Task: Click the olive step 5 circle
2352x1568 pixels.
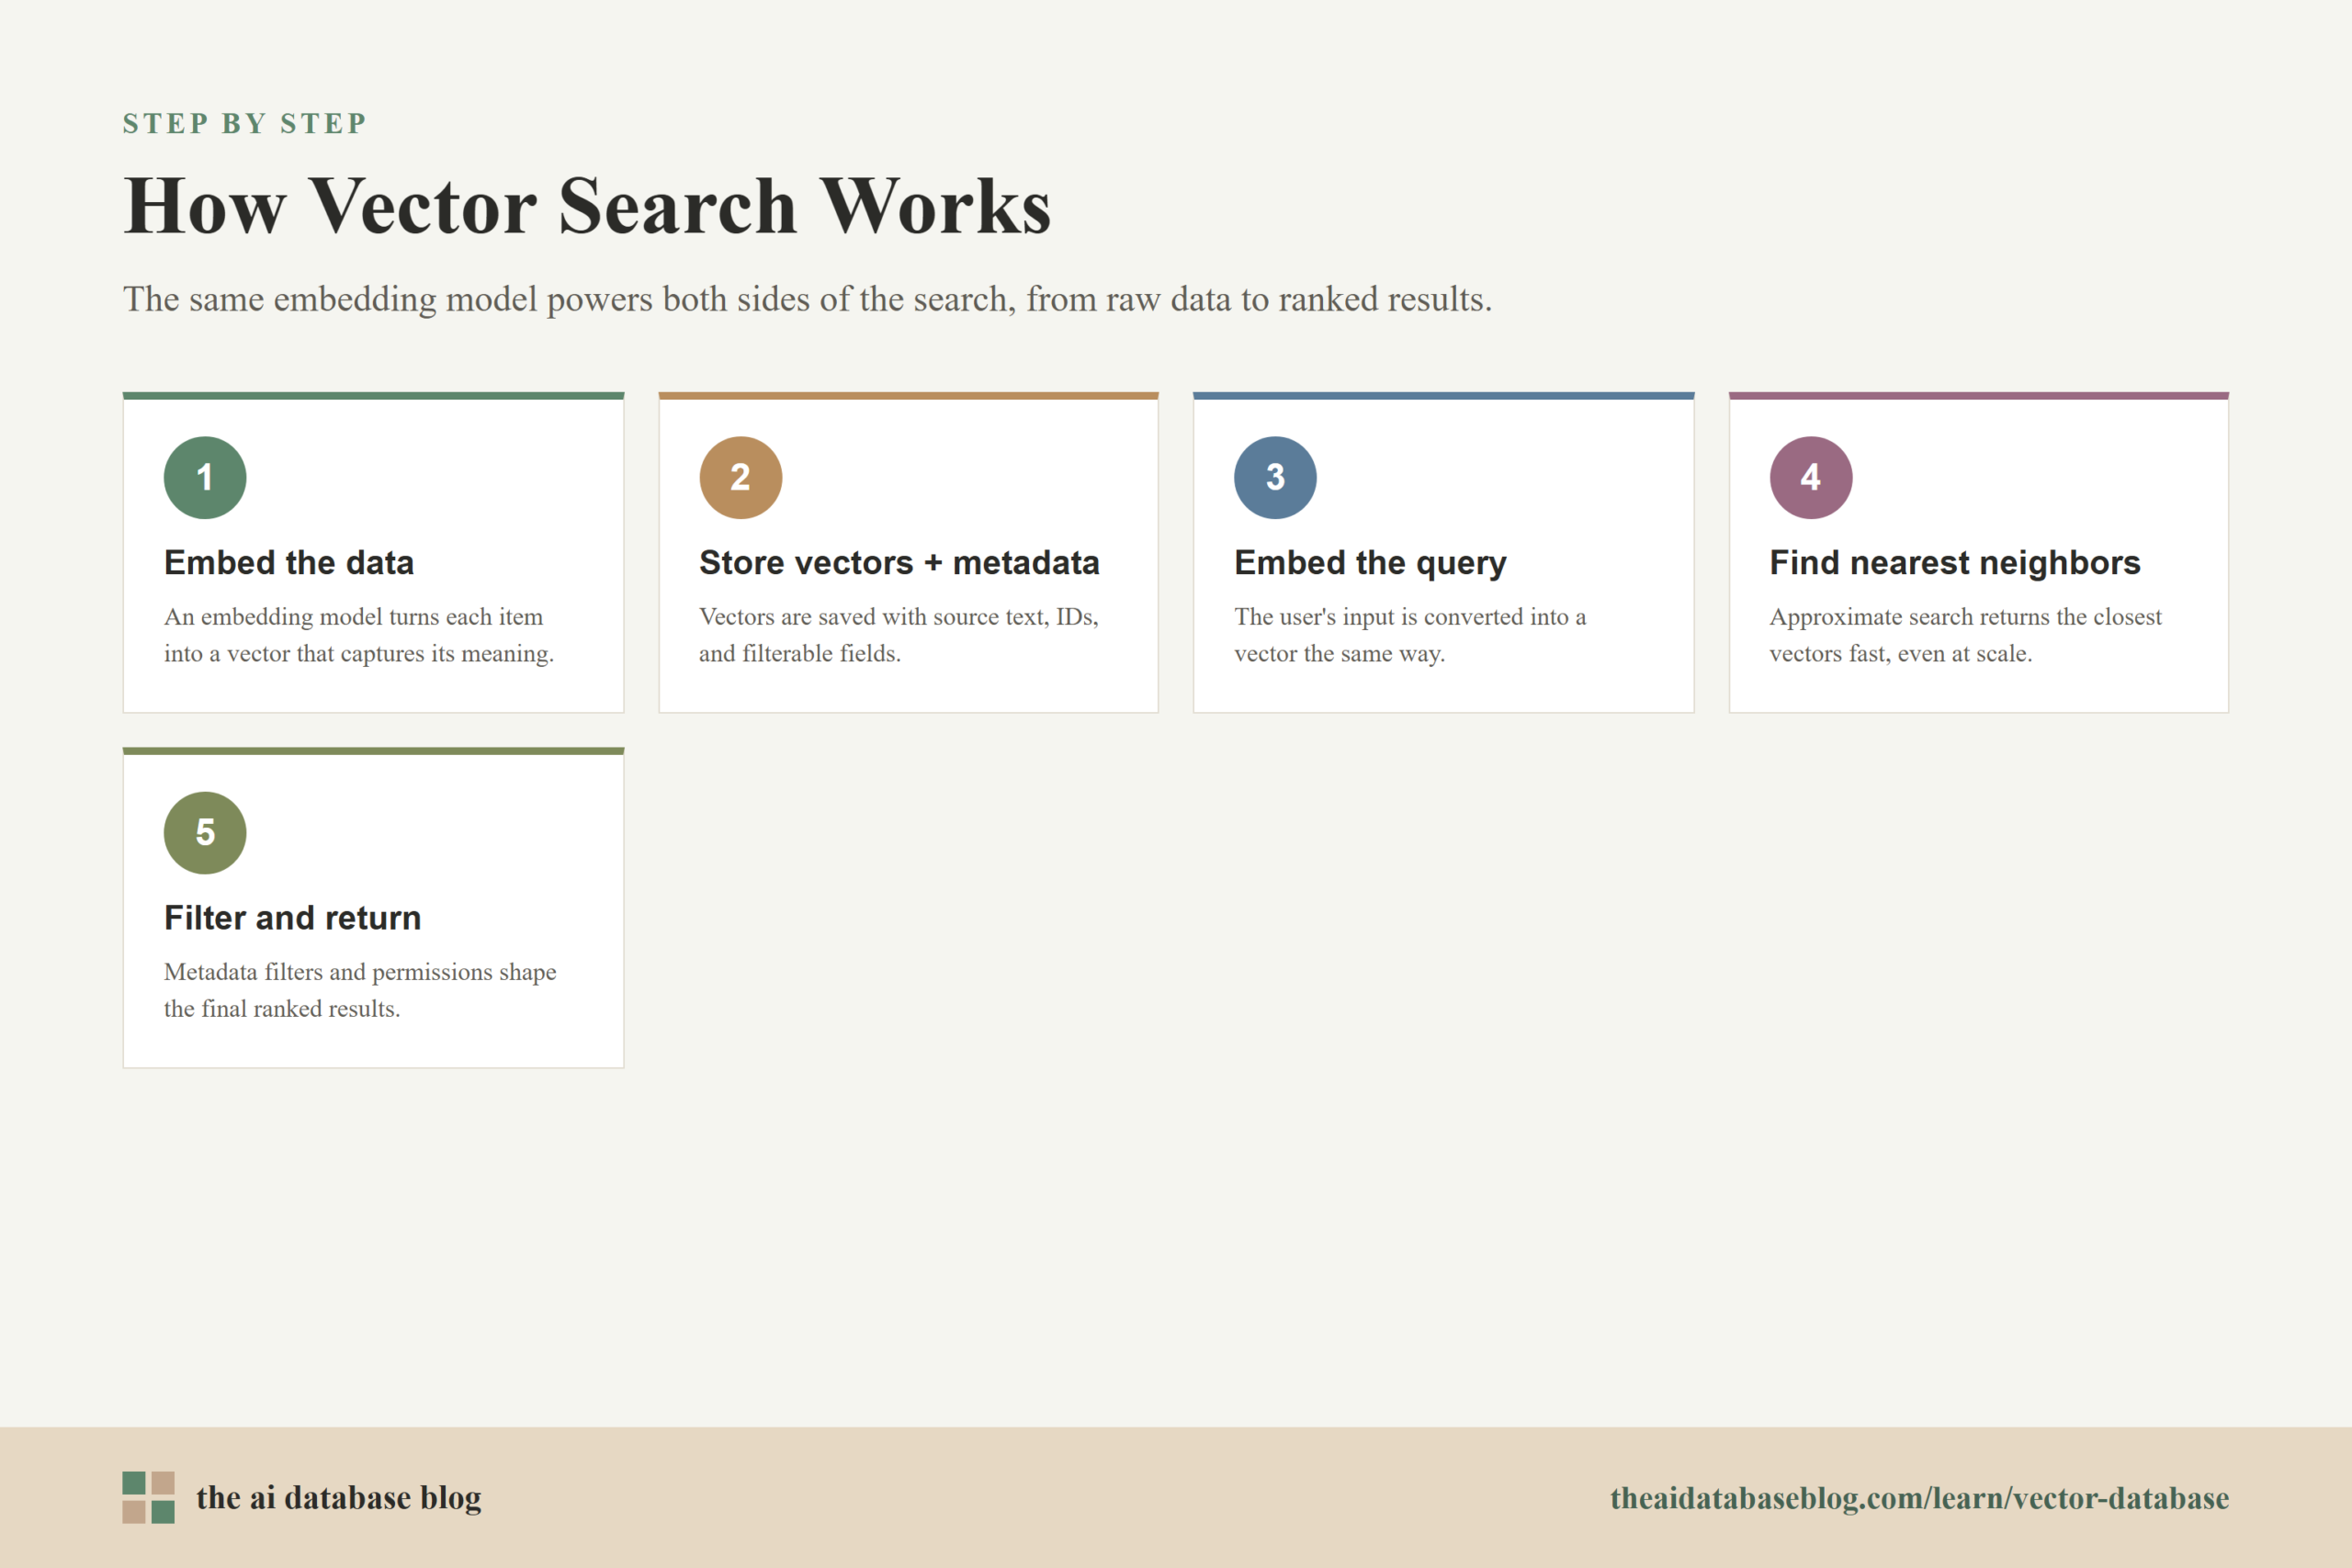Action: pyautogui.click(x=205, y=833)
